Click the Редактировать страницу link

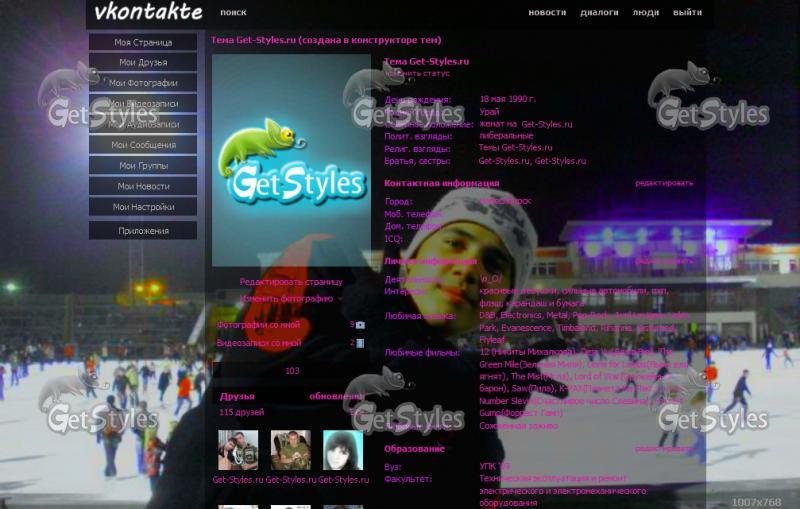(x=291, y=282)
